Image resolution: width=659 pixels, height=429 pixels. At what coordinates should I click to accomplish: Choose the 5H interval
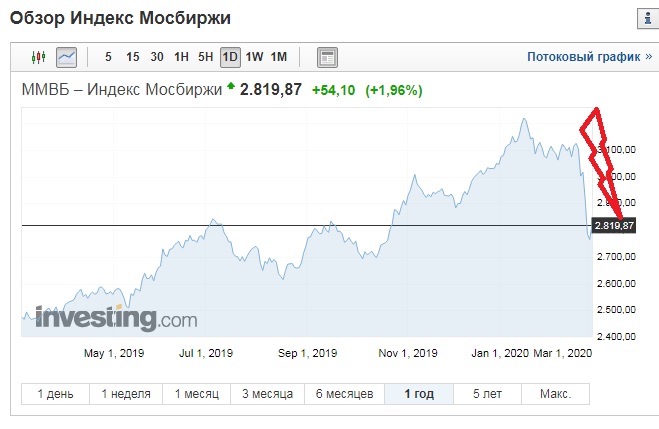coord(205,57)
